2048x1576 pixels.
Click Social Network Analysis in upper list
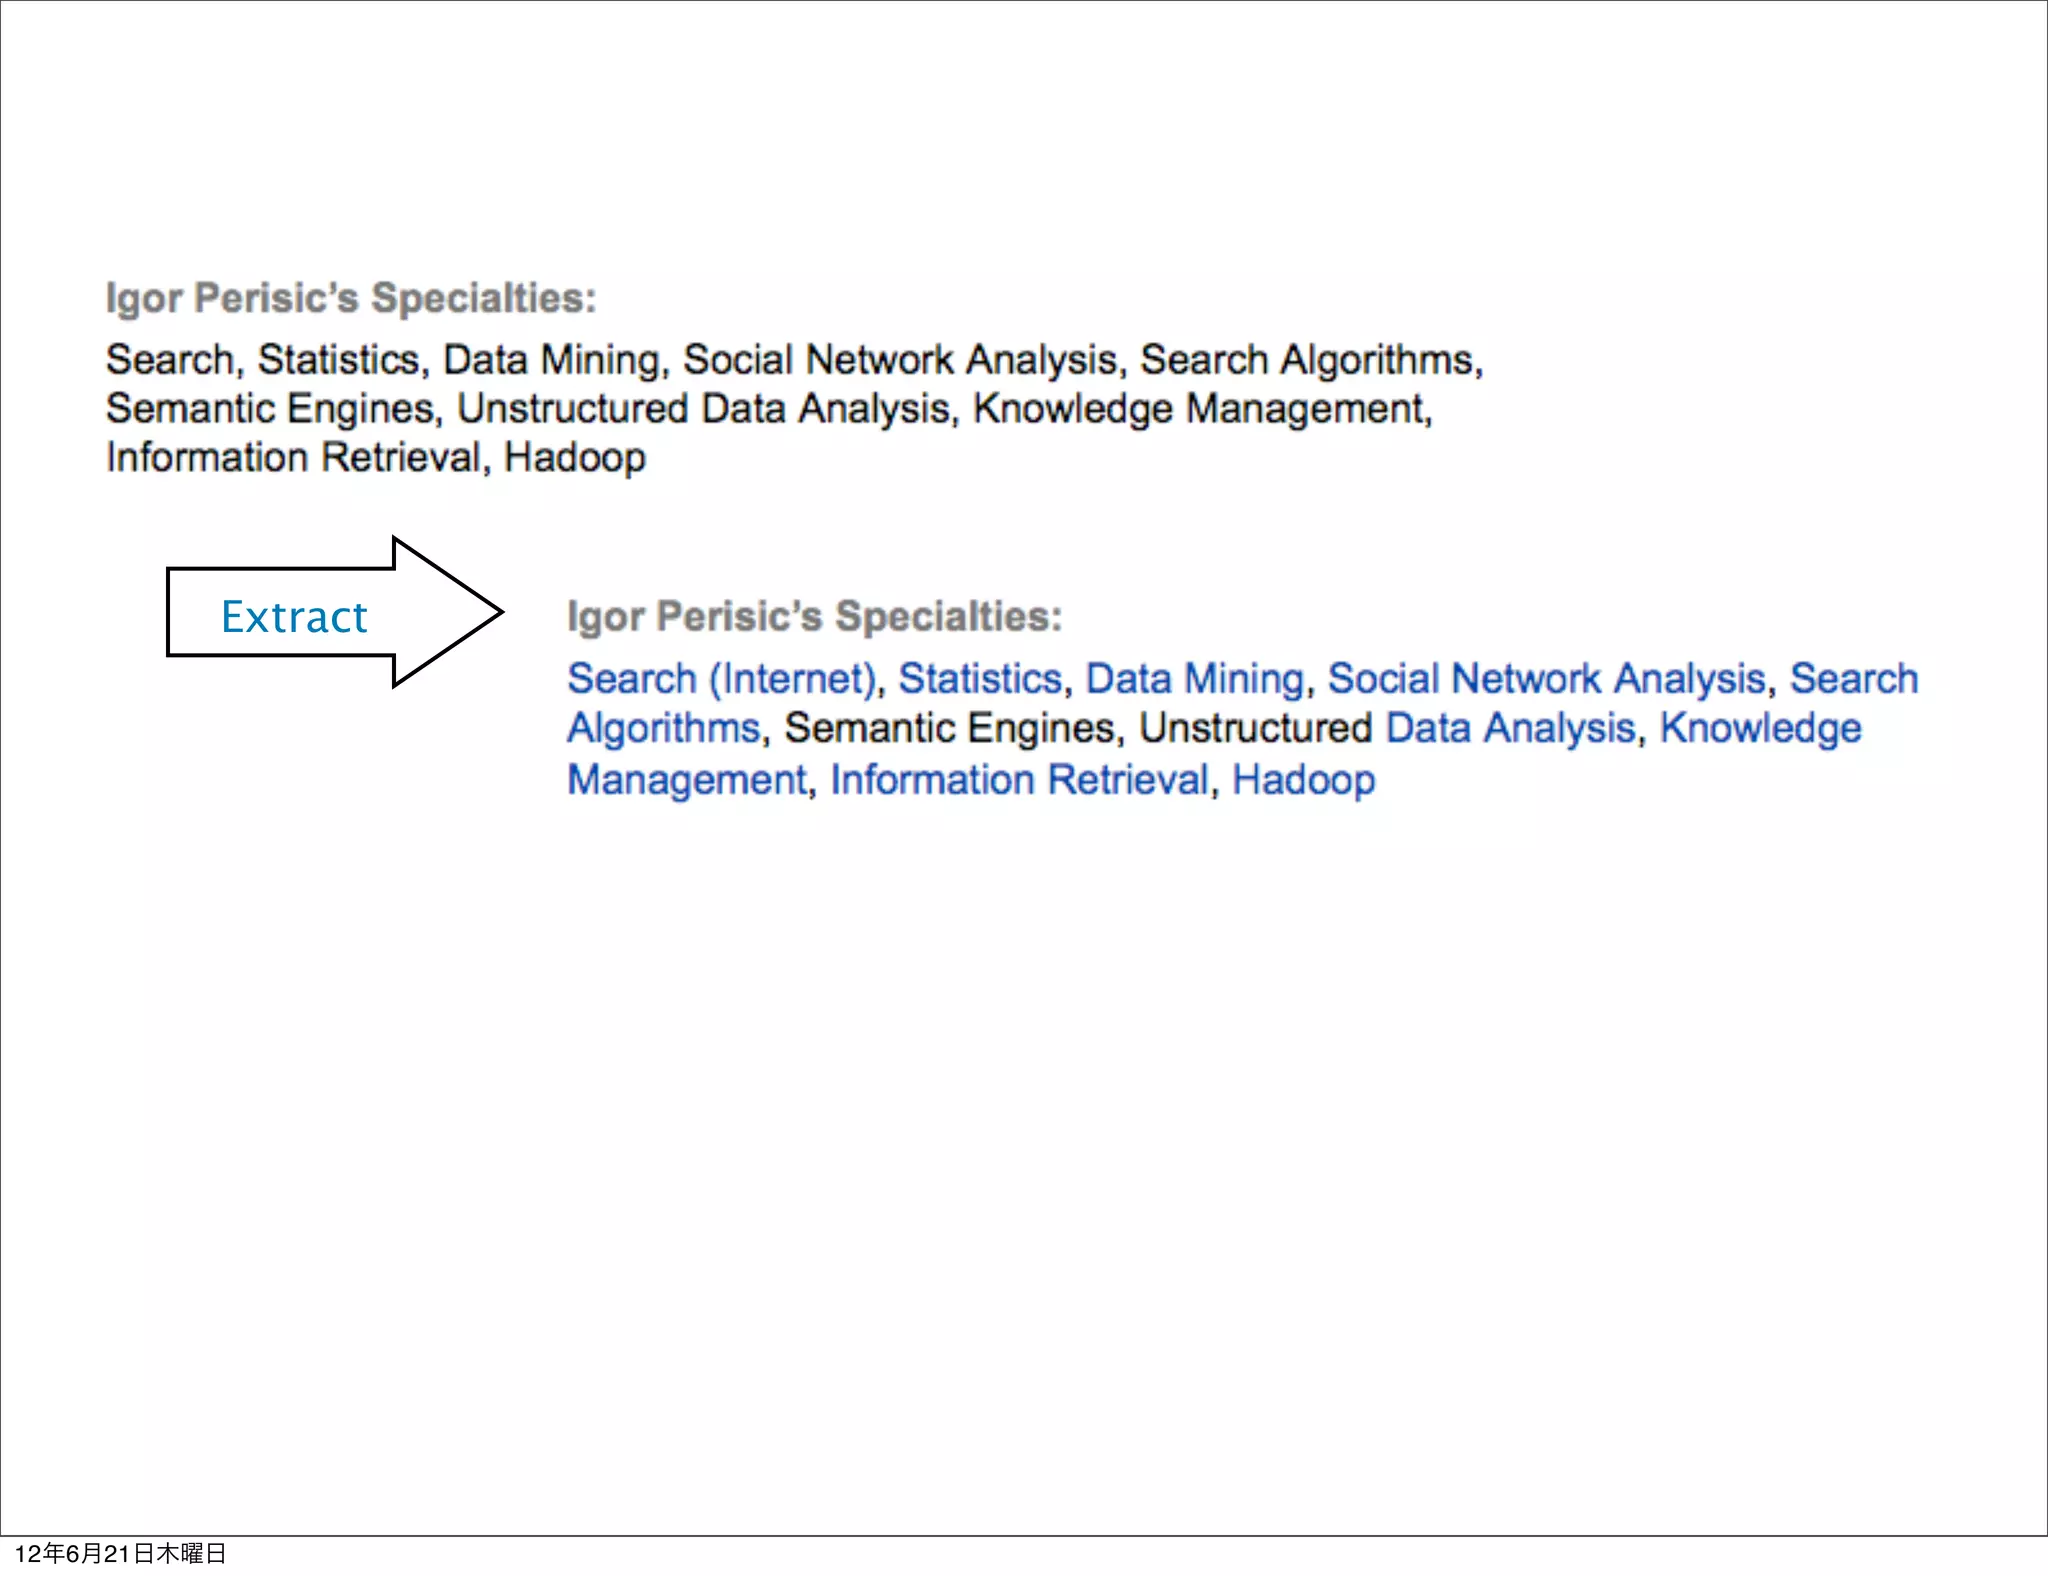pos(899,360)
